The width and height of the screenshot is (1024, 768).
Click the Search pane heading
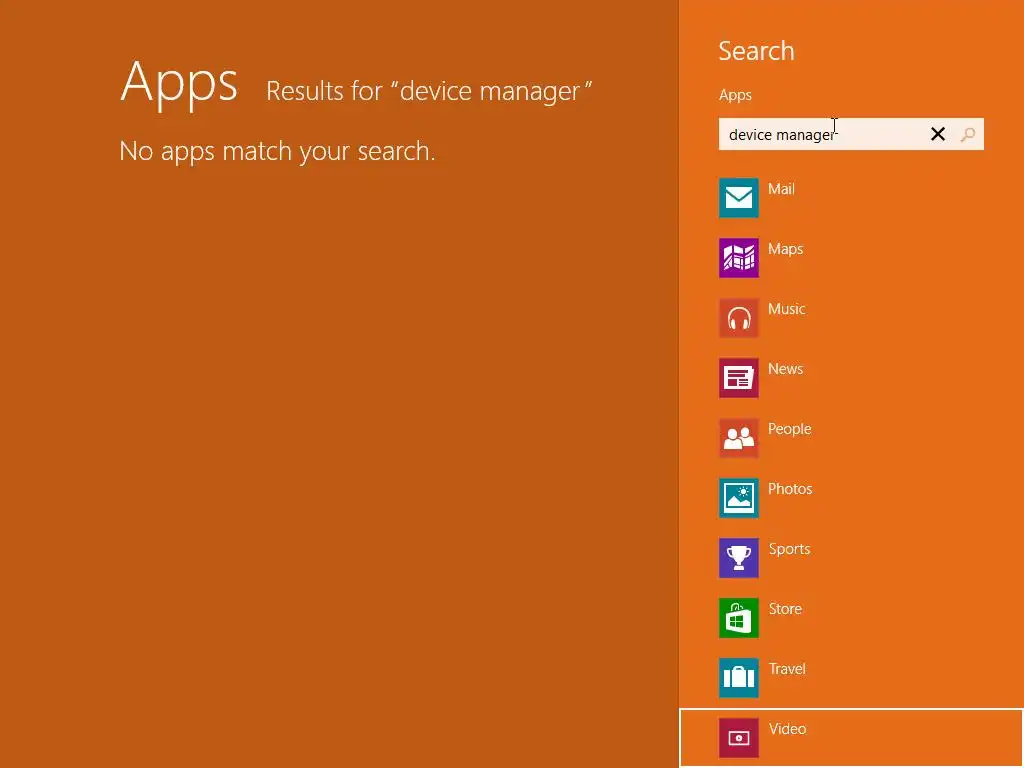pos(756,51)
